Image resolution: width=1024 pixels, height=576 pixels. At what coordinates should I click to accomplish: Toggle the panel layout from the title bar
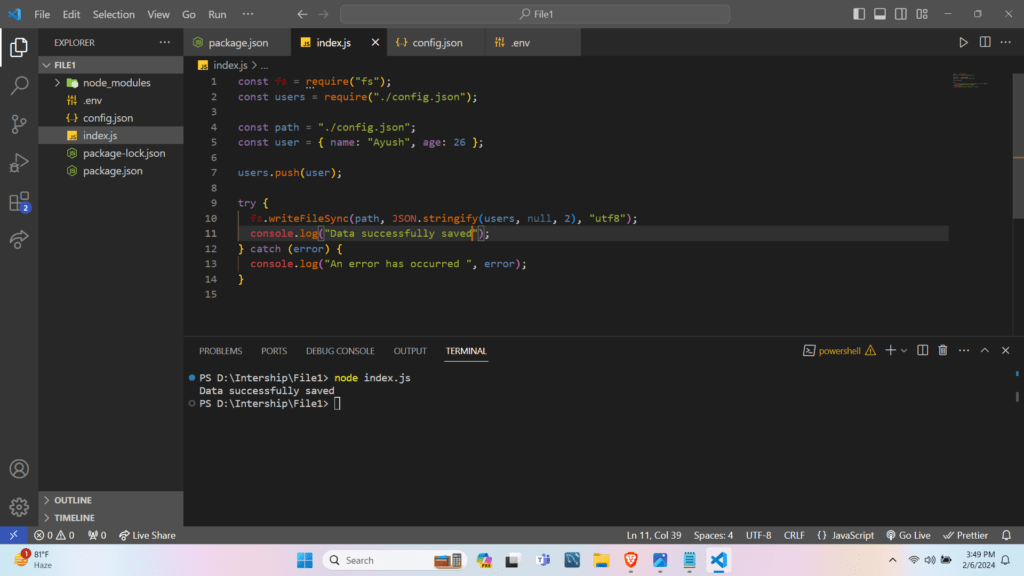(x=879, y=13)
